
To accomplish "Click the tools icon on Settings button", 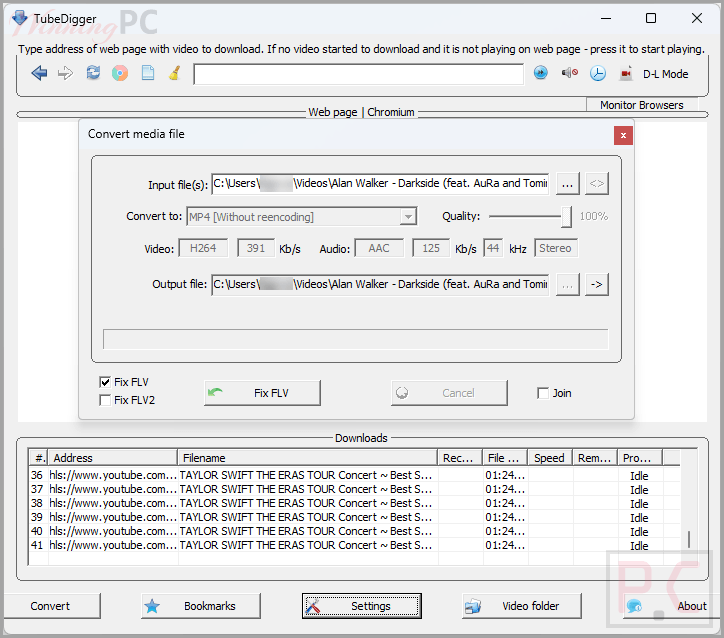I will (x=313, y=606).
